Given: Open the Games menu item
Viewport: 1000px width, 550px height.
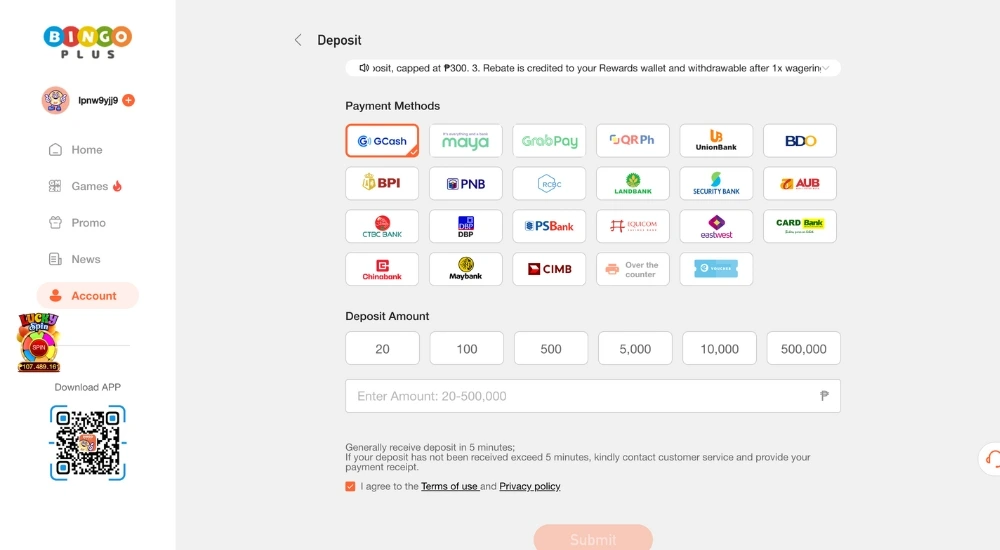Looking at the screenshot, I should click(87, 186).
